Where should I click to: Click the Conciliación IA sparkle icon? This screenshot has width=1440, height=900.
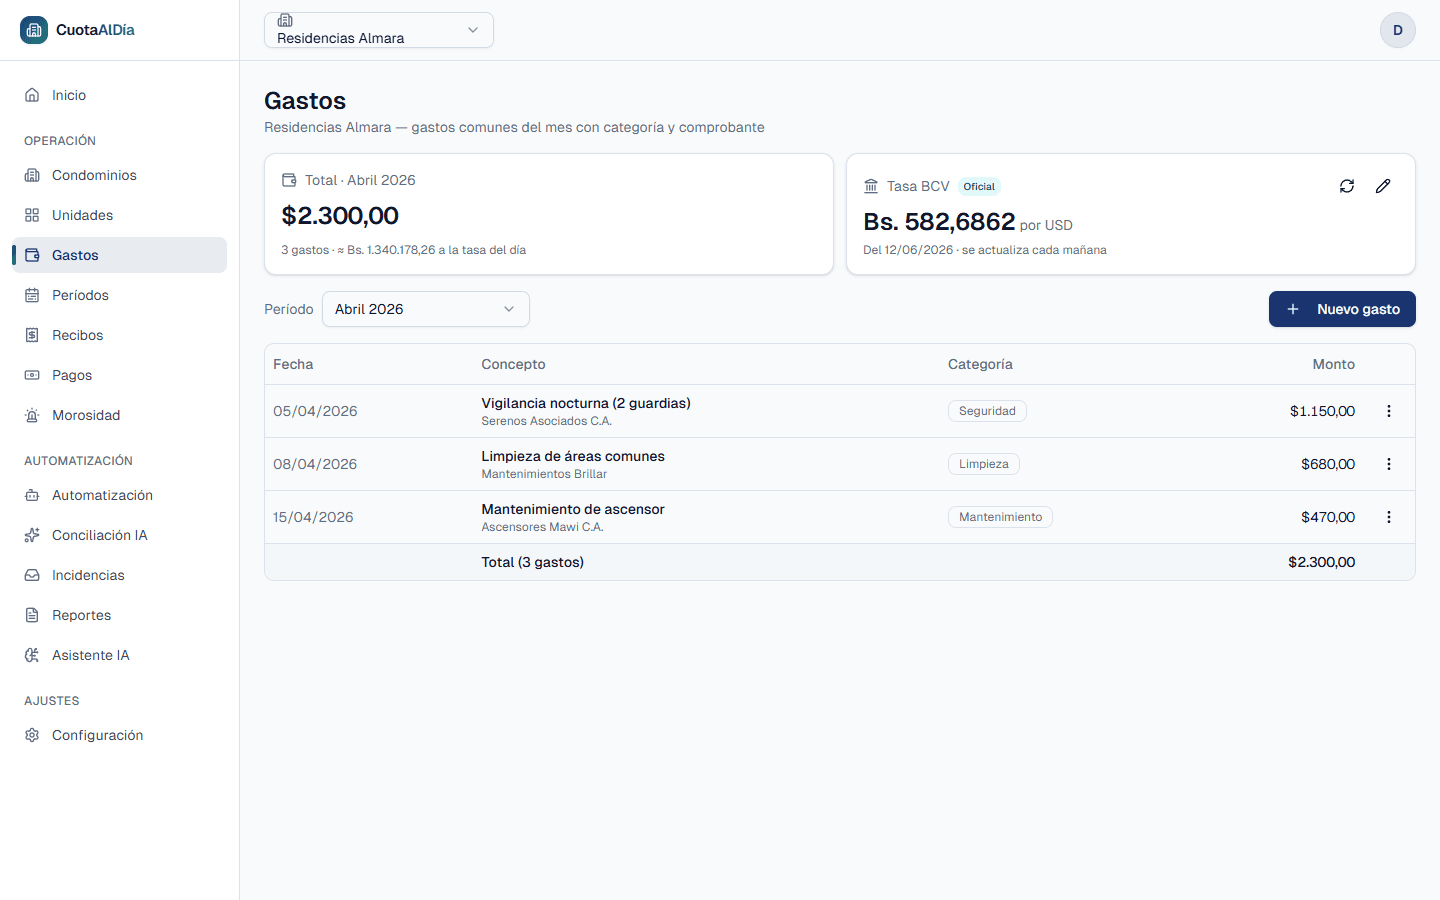tap(32, 535)
